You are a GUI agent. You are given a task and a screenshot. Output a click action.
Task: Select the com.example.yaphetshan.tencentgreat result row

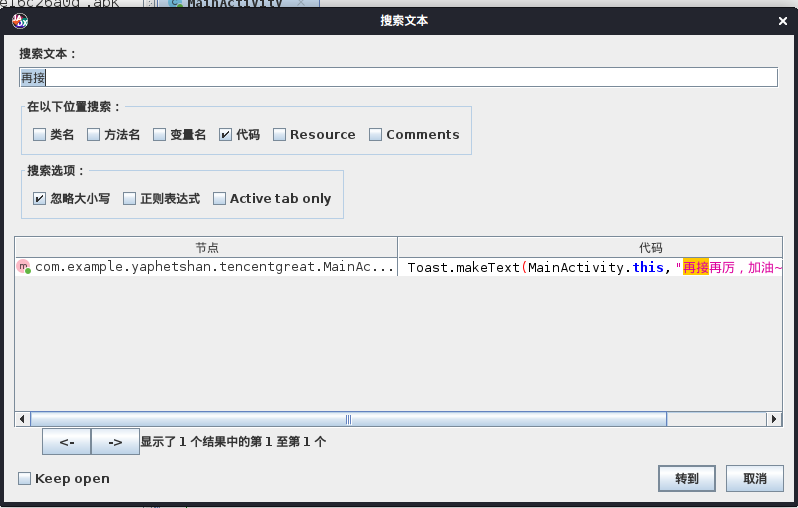tap(398, 267)
